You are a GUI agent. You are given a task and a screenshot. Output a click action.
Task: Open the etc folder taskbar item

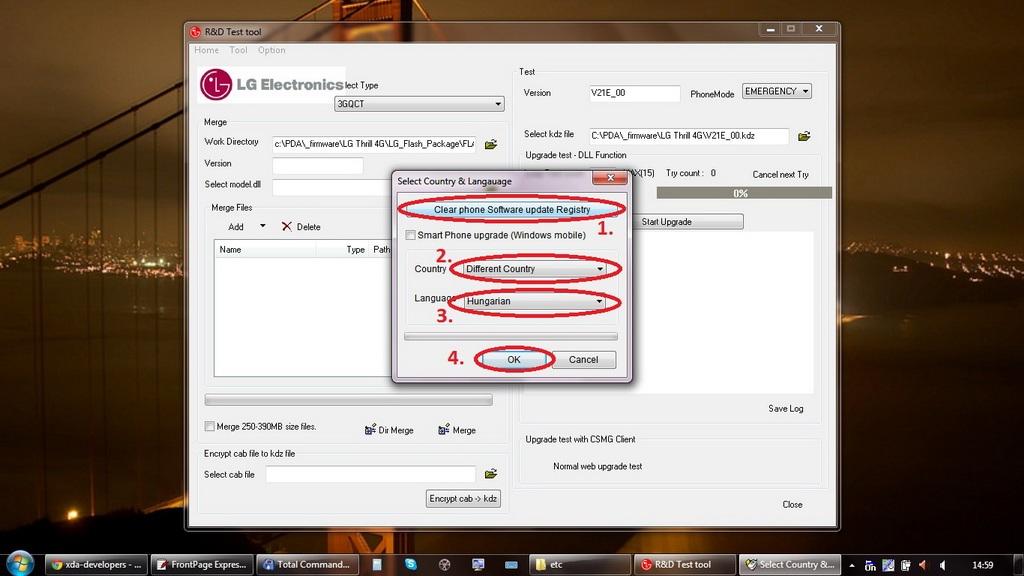(x=580, y=564)
